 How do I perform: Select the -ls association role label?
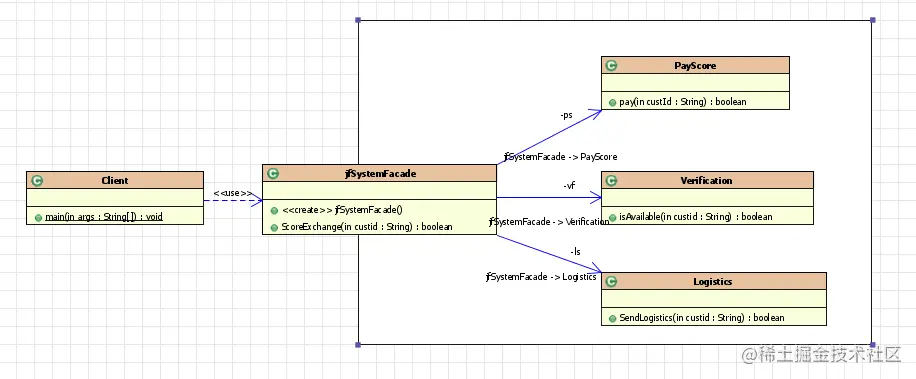point(575,252)
